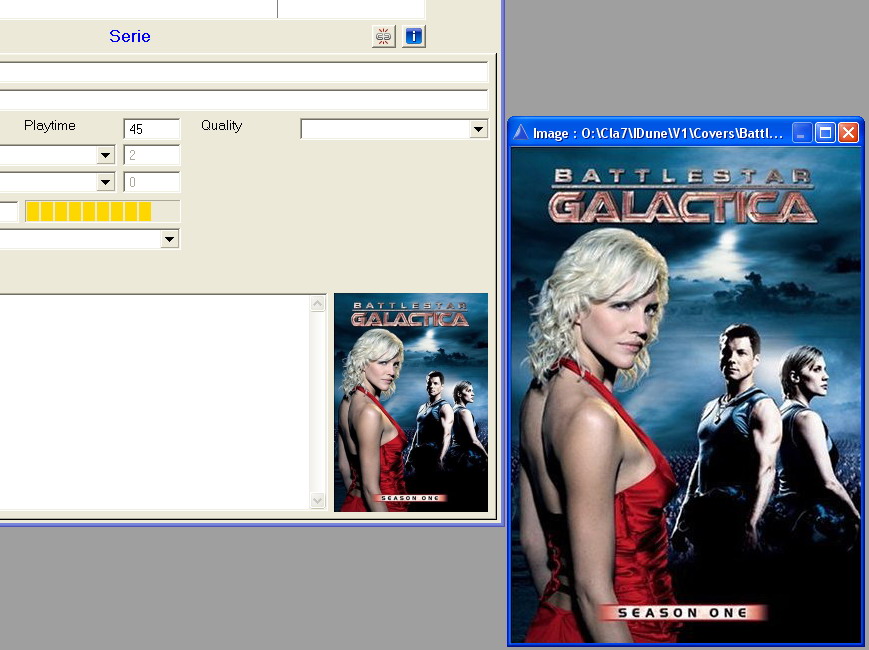This screenshot has width=869, height=650.
Task: Open the dropdown below the rating bar
Action: click(170, 239)
